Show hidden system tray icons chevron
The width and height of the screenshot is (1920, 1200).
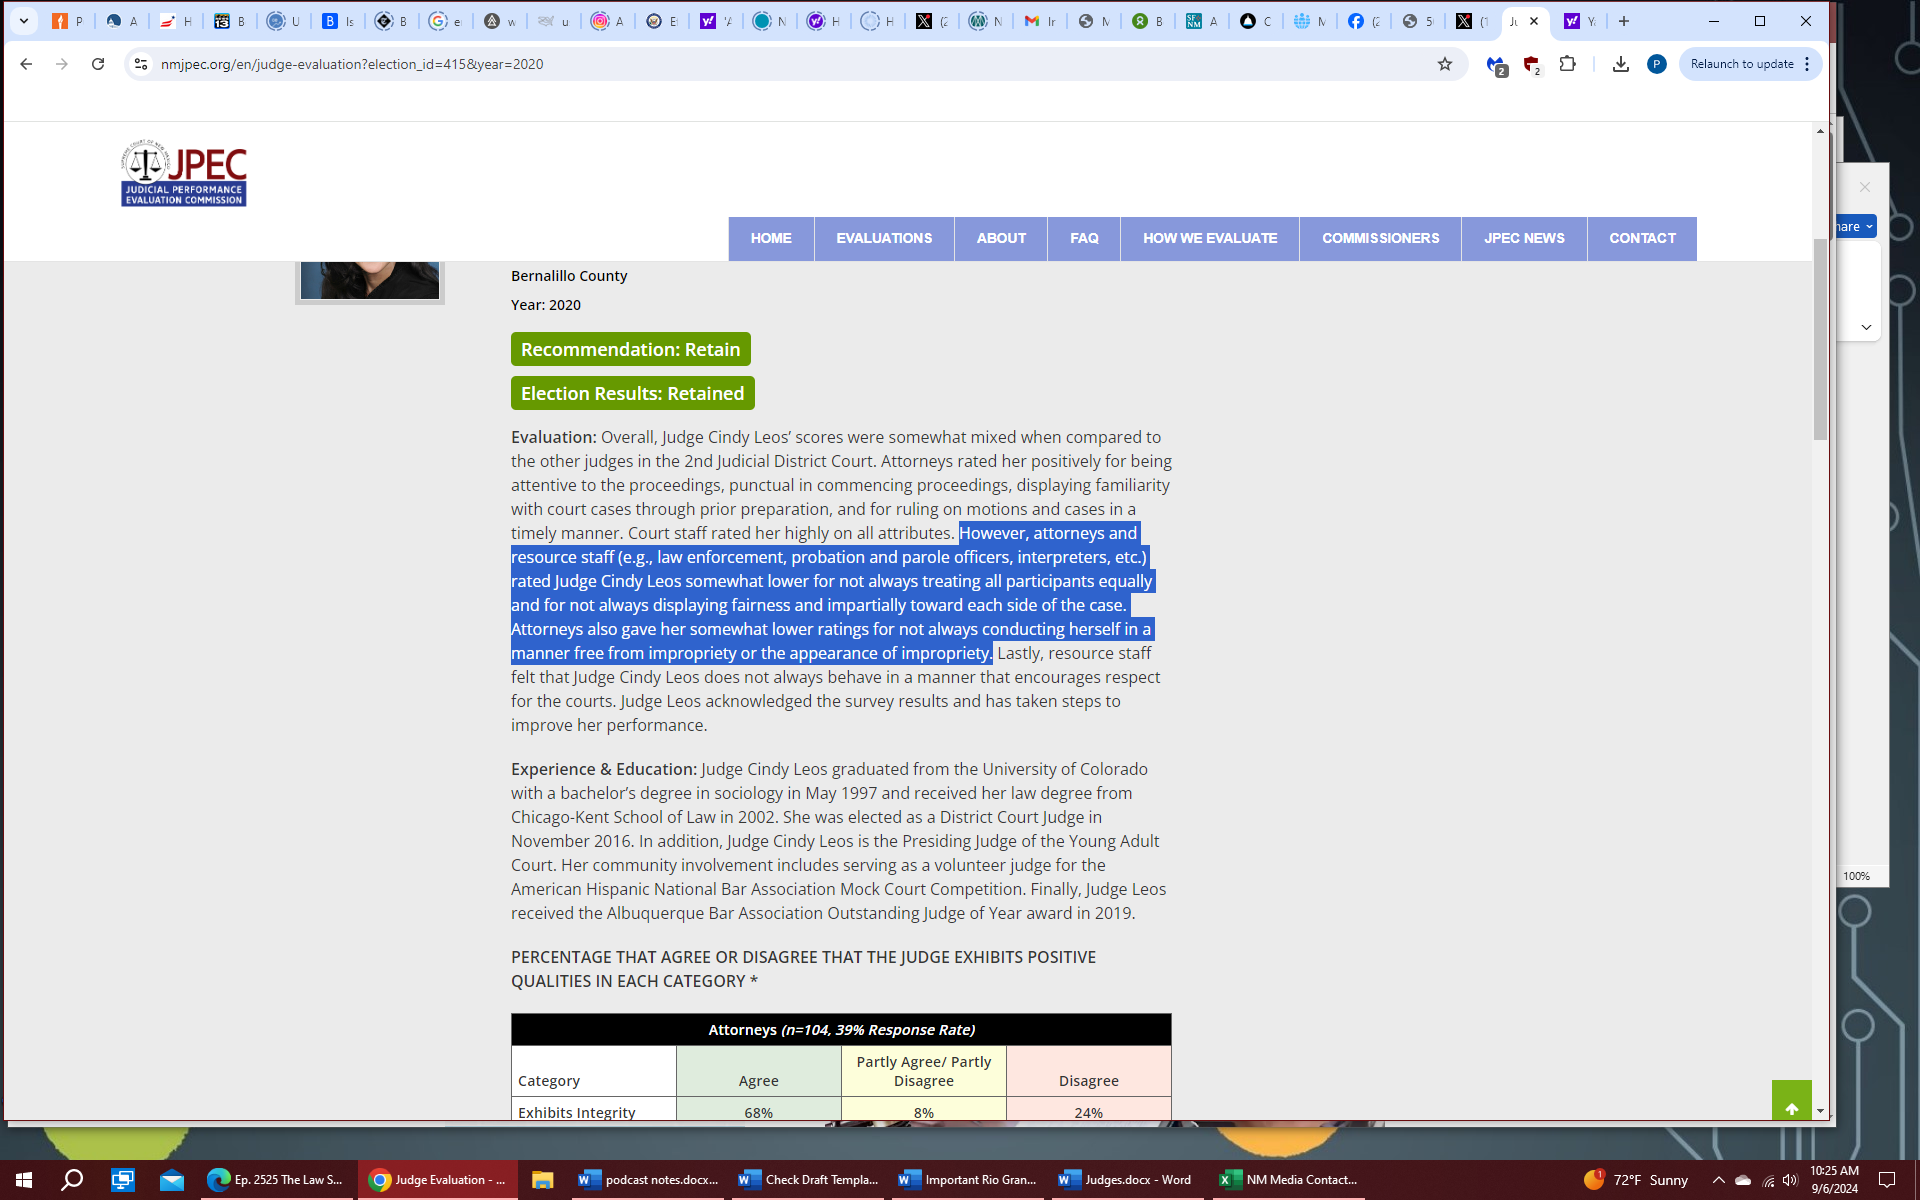[x=1718, y=1180]
